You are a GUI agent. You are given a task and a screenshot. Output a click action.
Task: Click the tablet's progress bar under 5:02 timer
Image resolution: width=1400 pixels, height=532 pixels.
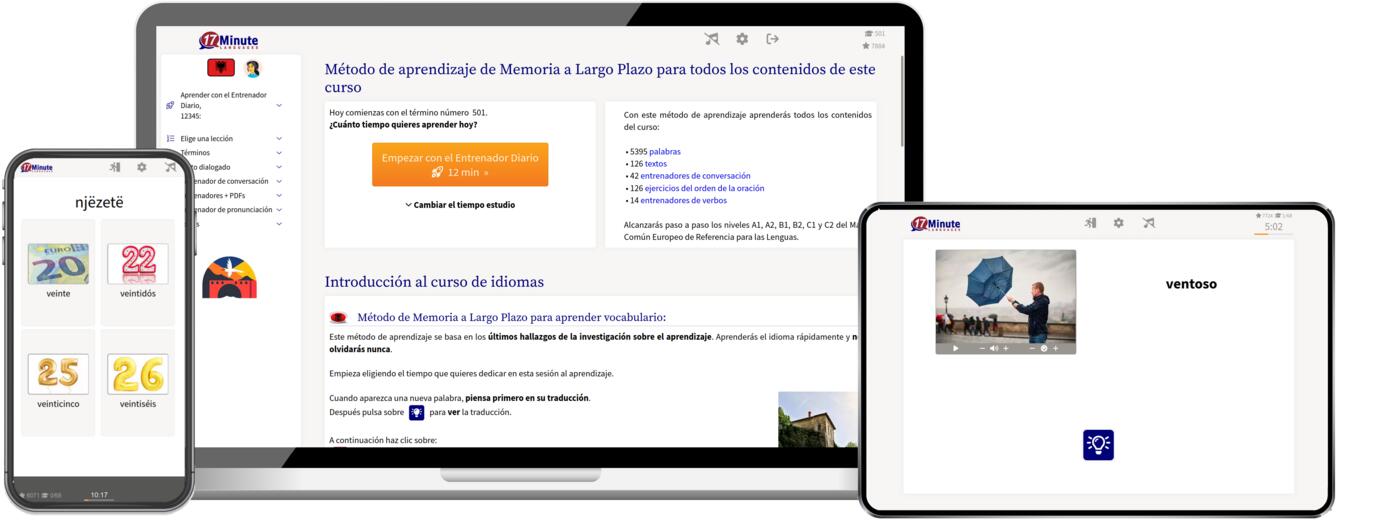pos(1273,234)
